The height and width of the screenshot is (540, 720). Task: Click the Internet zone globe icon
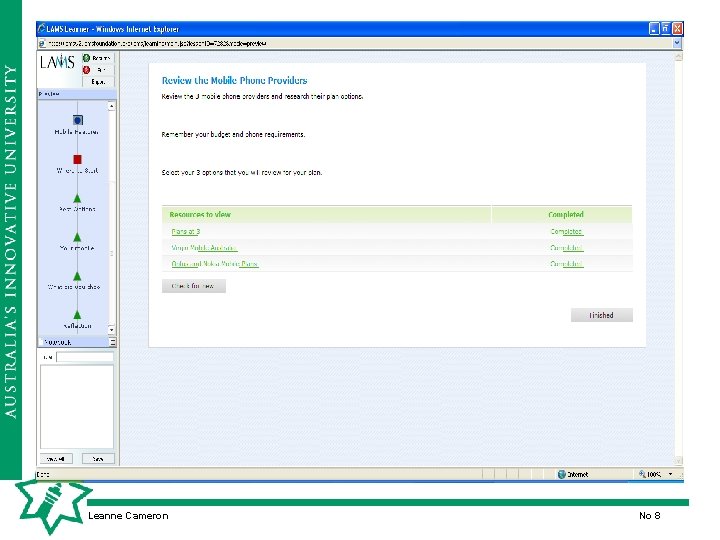pos(561,474)
